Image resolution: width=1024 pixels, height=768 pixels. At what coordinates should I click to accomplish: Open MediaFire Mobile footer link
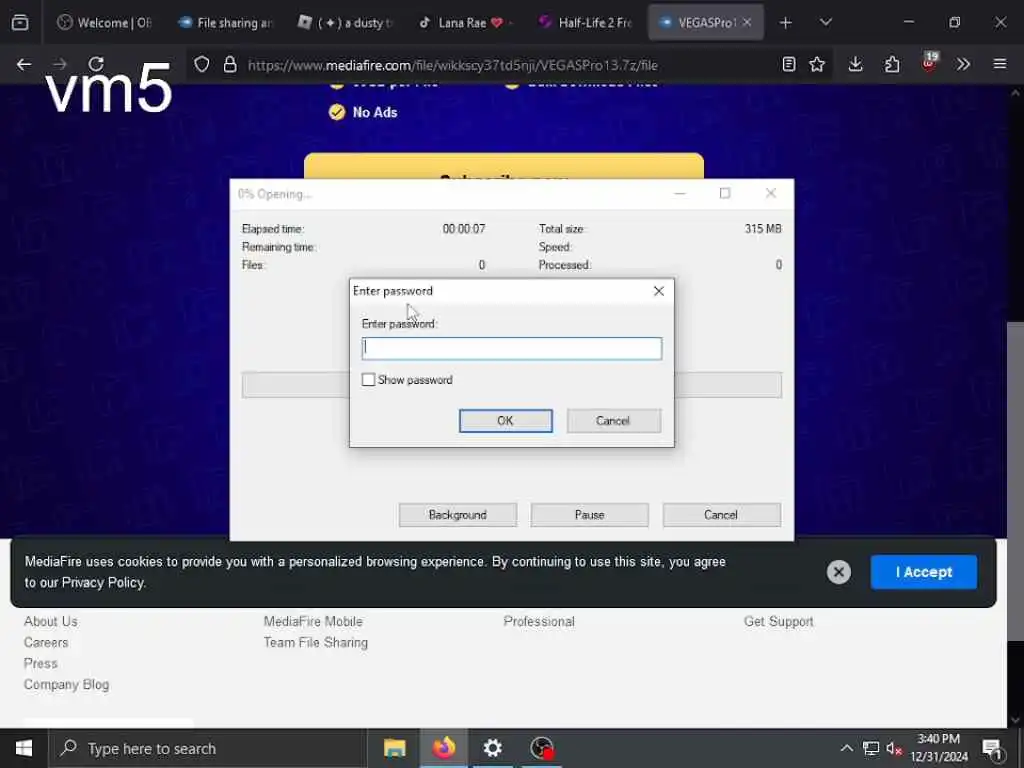coord(313,621)
